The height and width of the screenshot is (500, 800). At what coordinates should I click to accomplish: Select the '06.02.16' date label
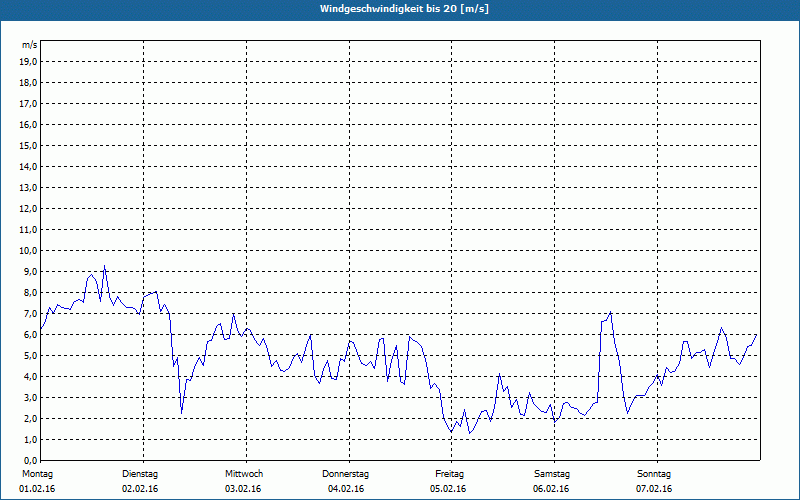pos(552,489)
